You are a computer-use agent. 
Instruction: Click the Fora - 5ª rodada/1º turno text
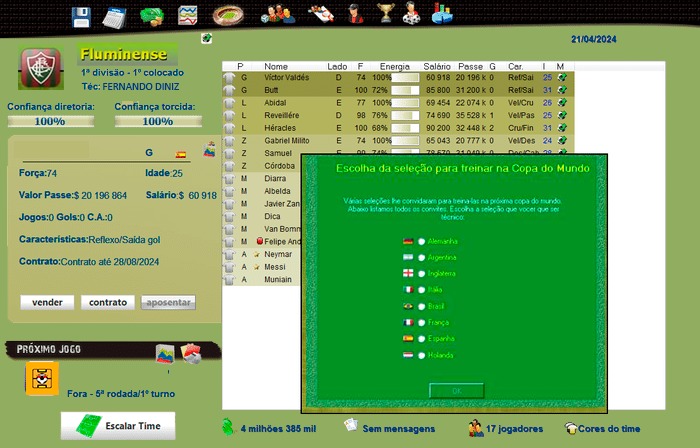point(121,394)
